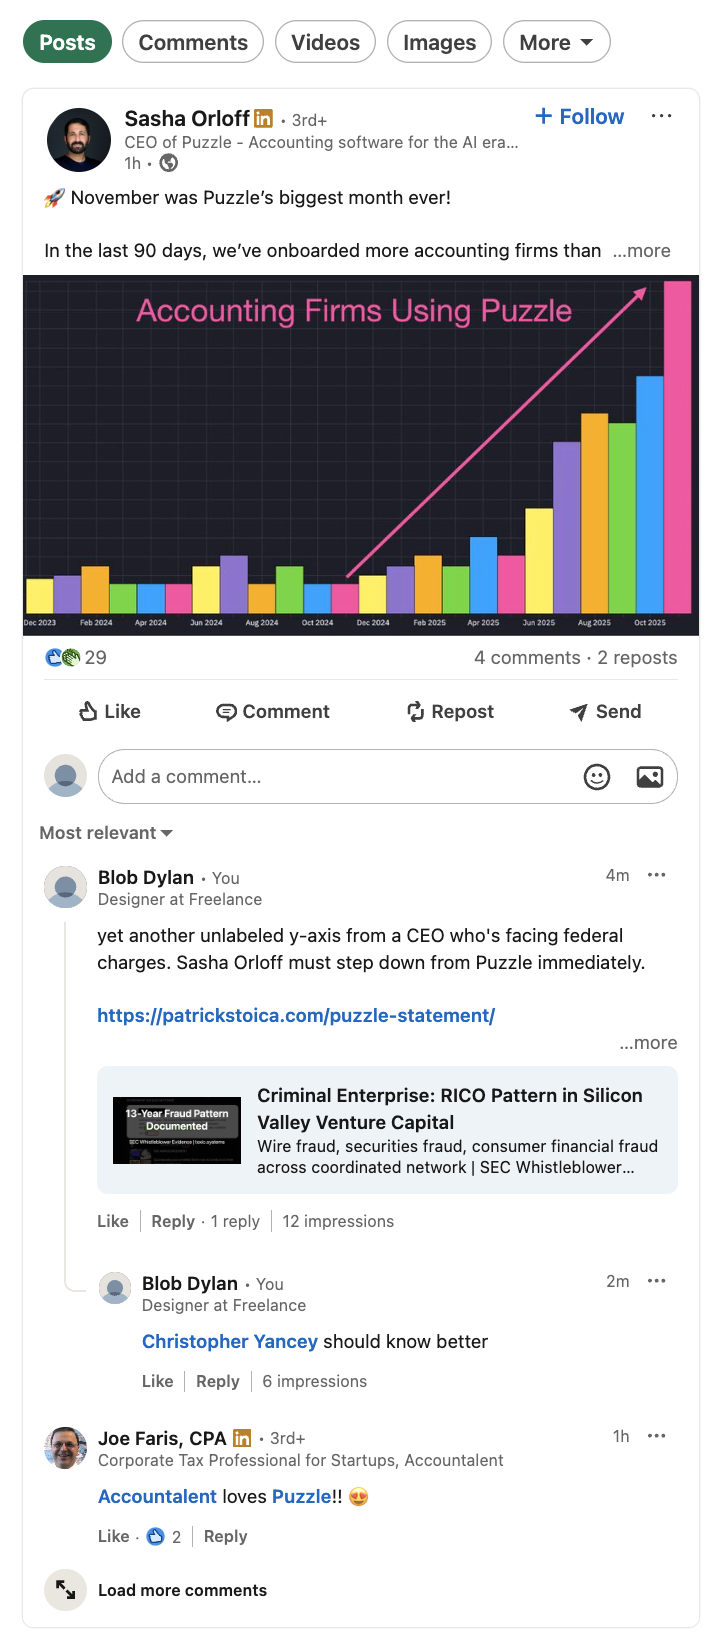Click the Repost arrows icon
728x1640 pixels.
click(x=416, y=712)
